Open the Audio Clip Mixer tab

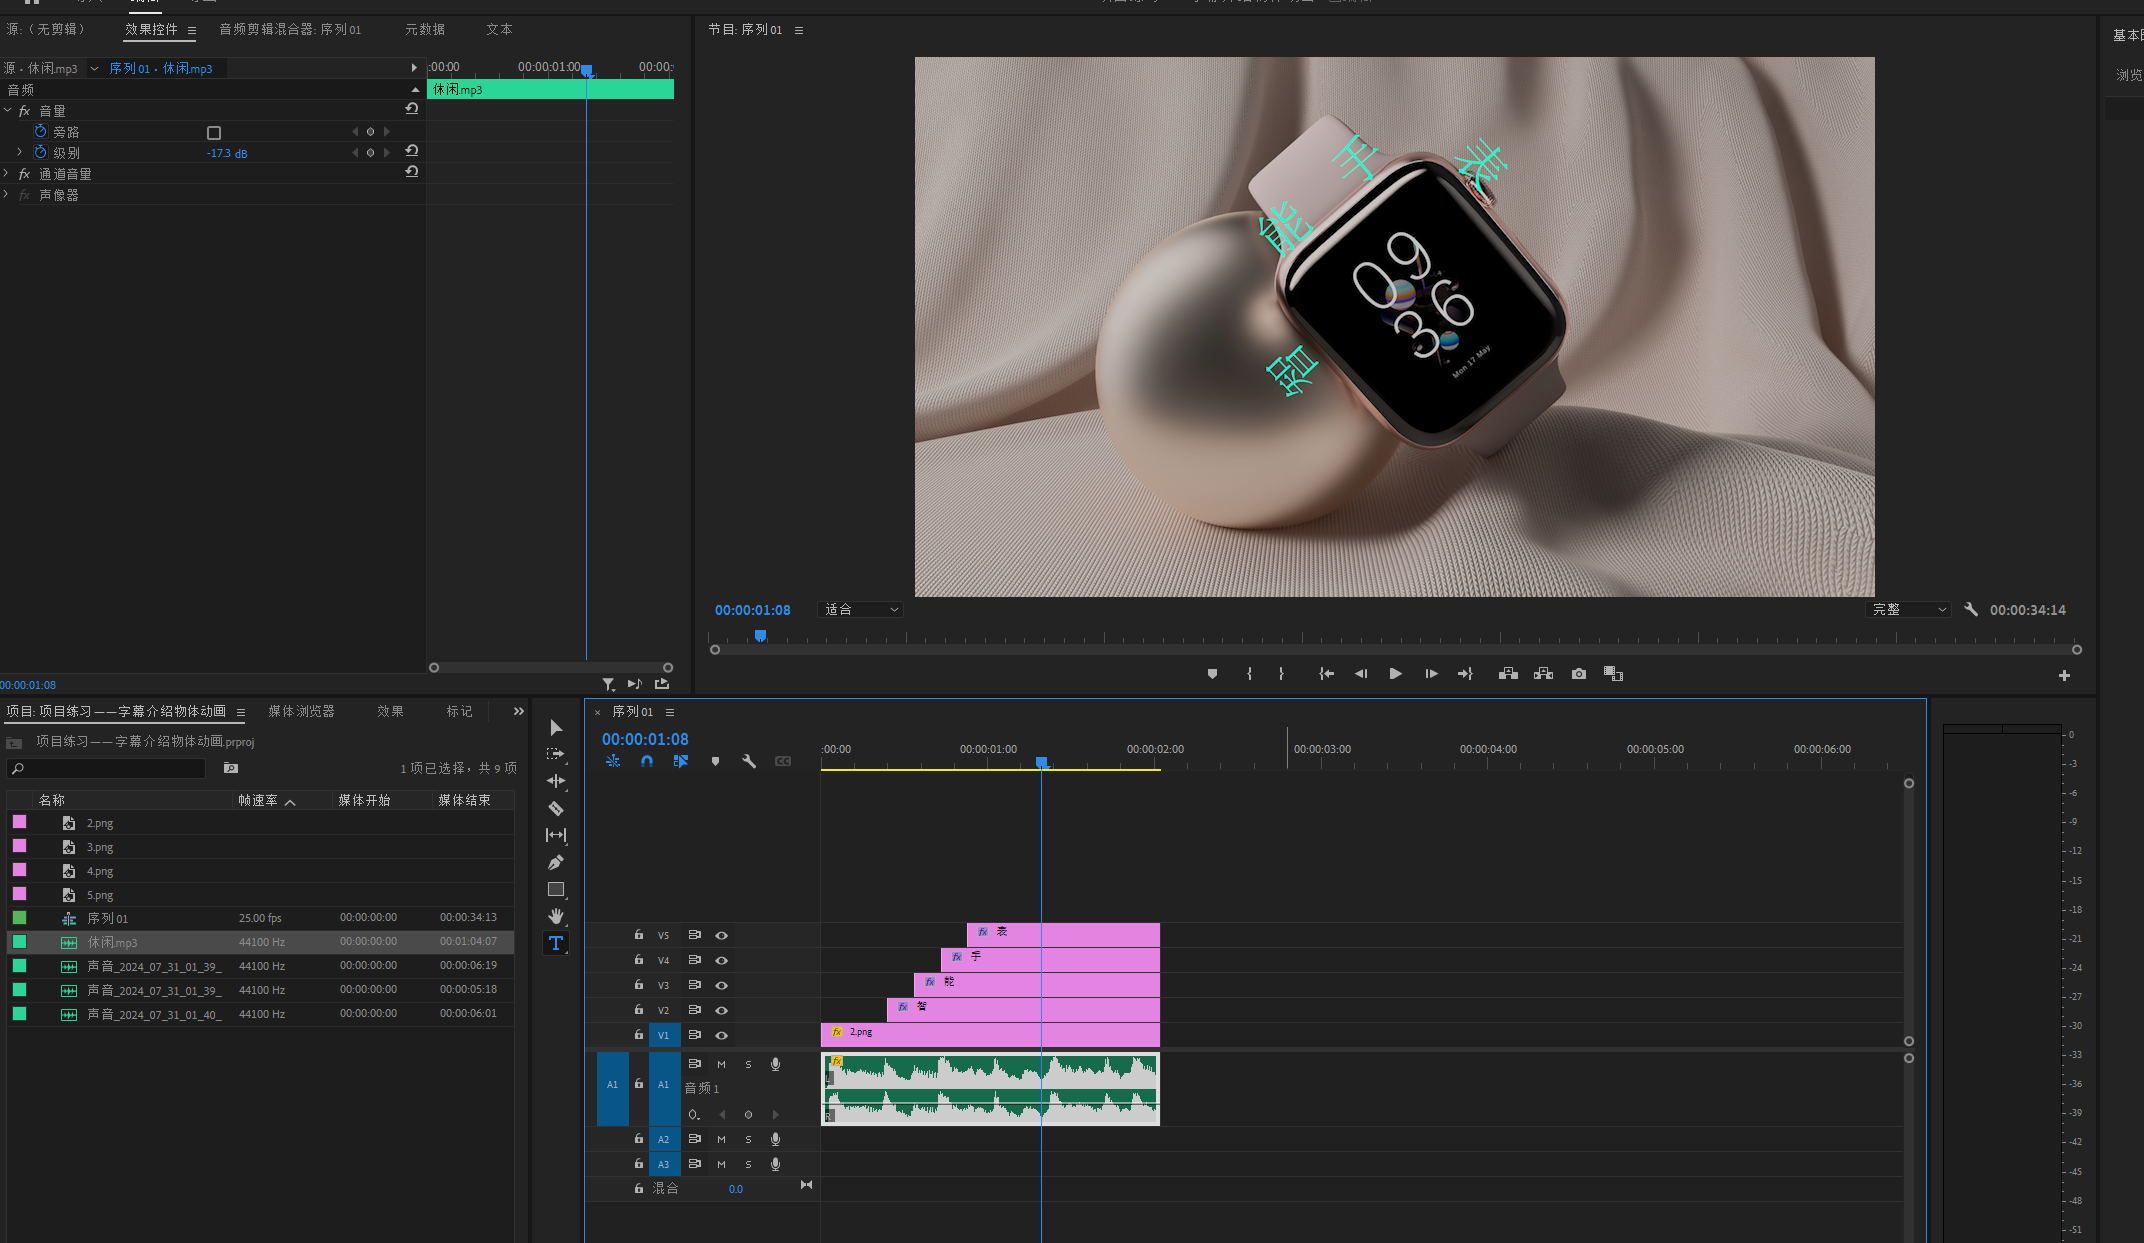click(x=290, y=29)
